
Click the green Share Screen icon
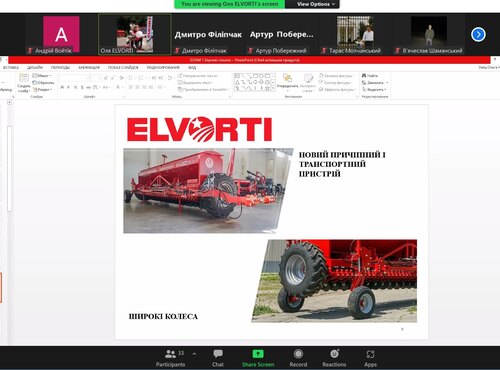click(x=258, y=354)
